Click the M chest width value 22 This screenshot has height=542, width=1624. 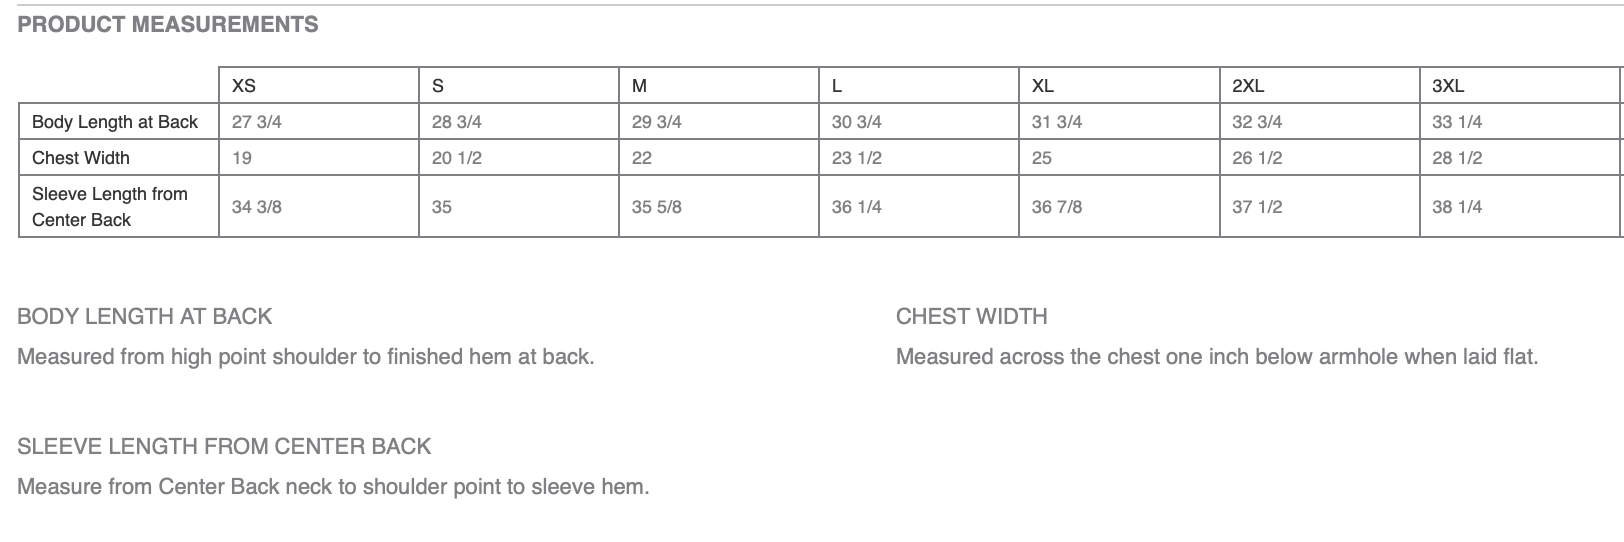[x=642, y=158]
